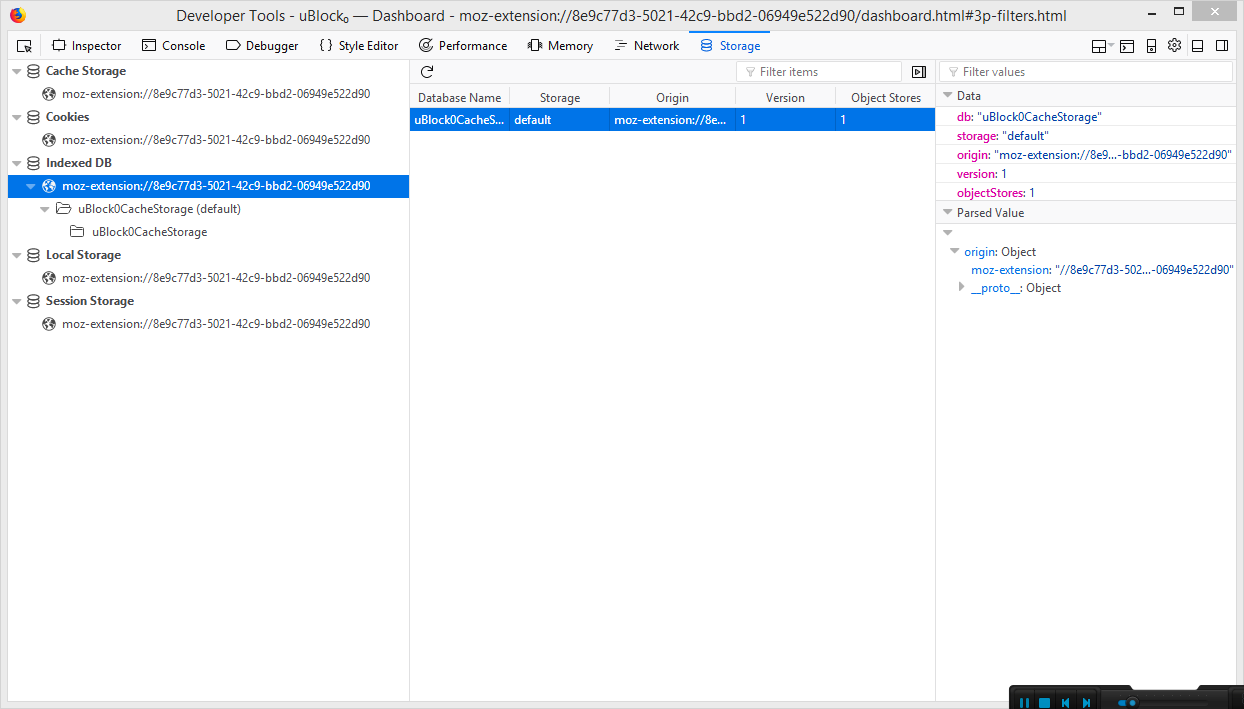Open the toolbox settings gear
The image size is (1244, 709).
click(x=1174, y=46)
